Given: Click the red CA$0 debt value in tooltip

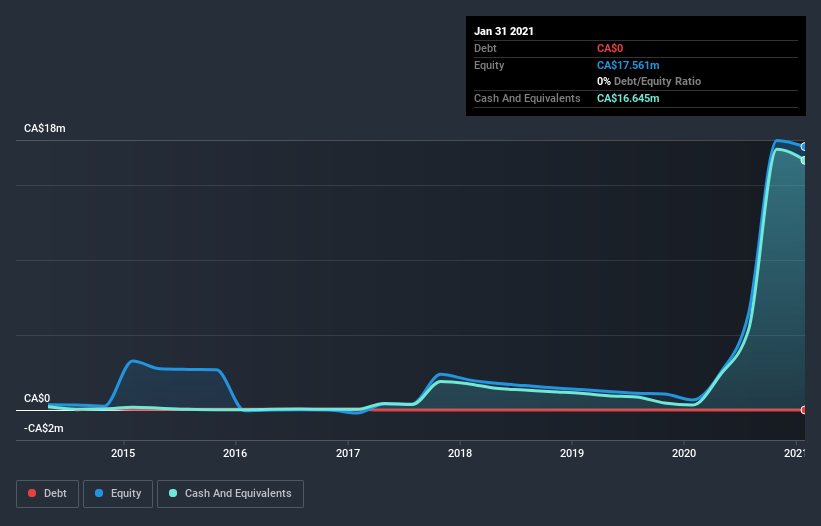Looking at the screenshot, I should (610, 48).
